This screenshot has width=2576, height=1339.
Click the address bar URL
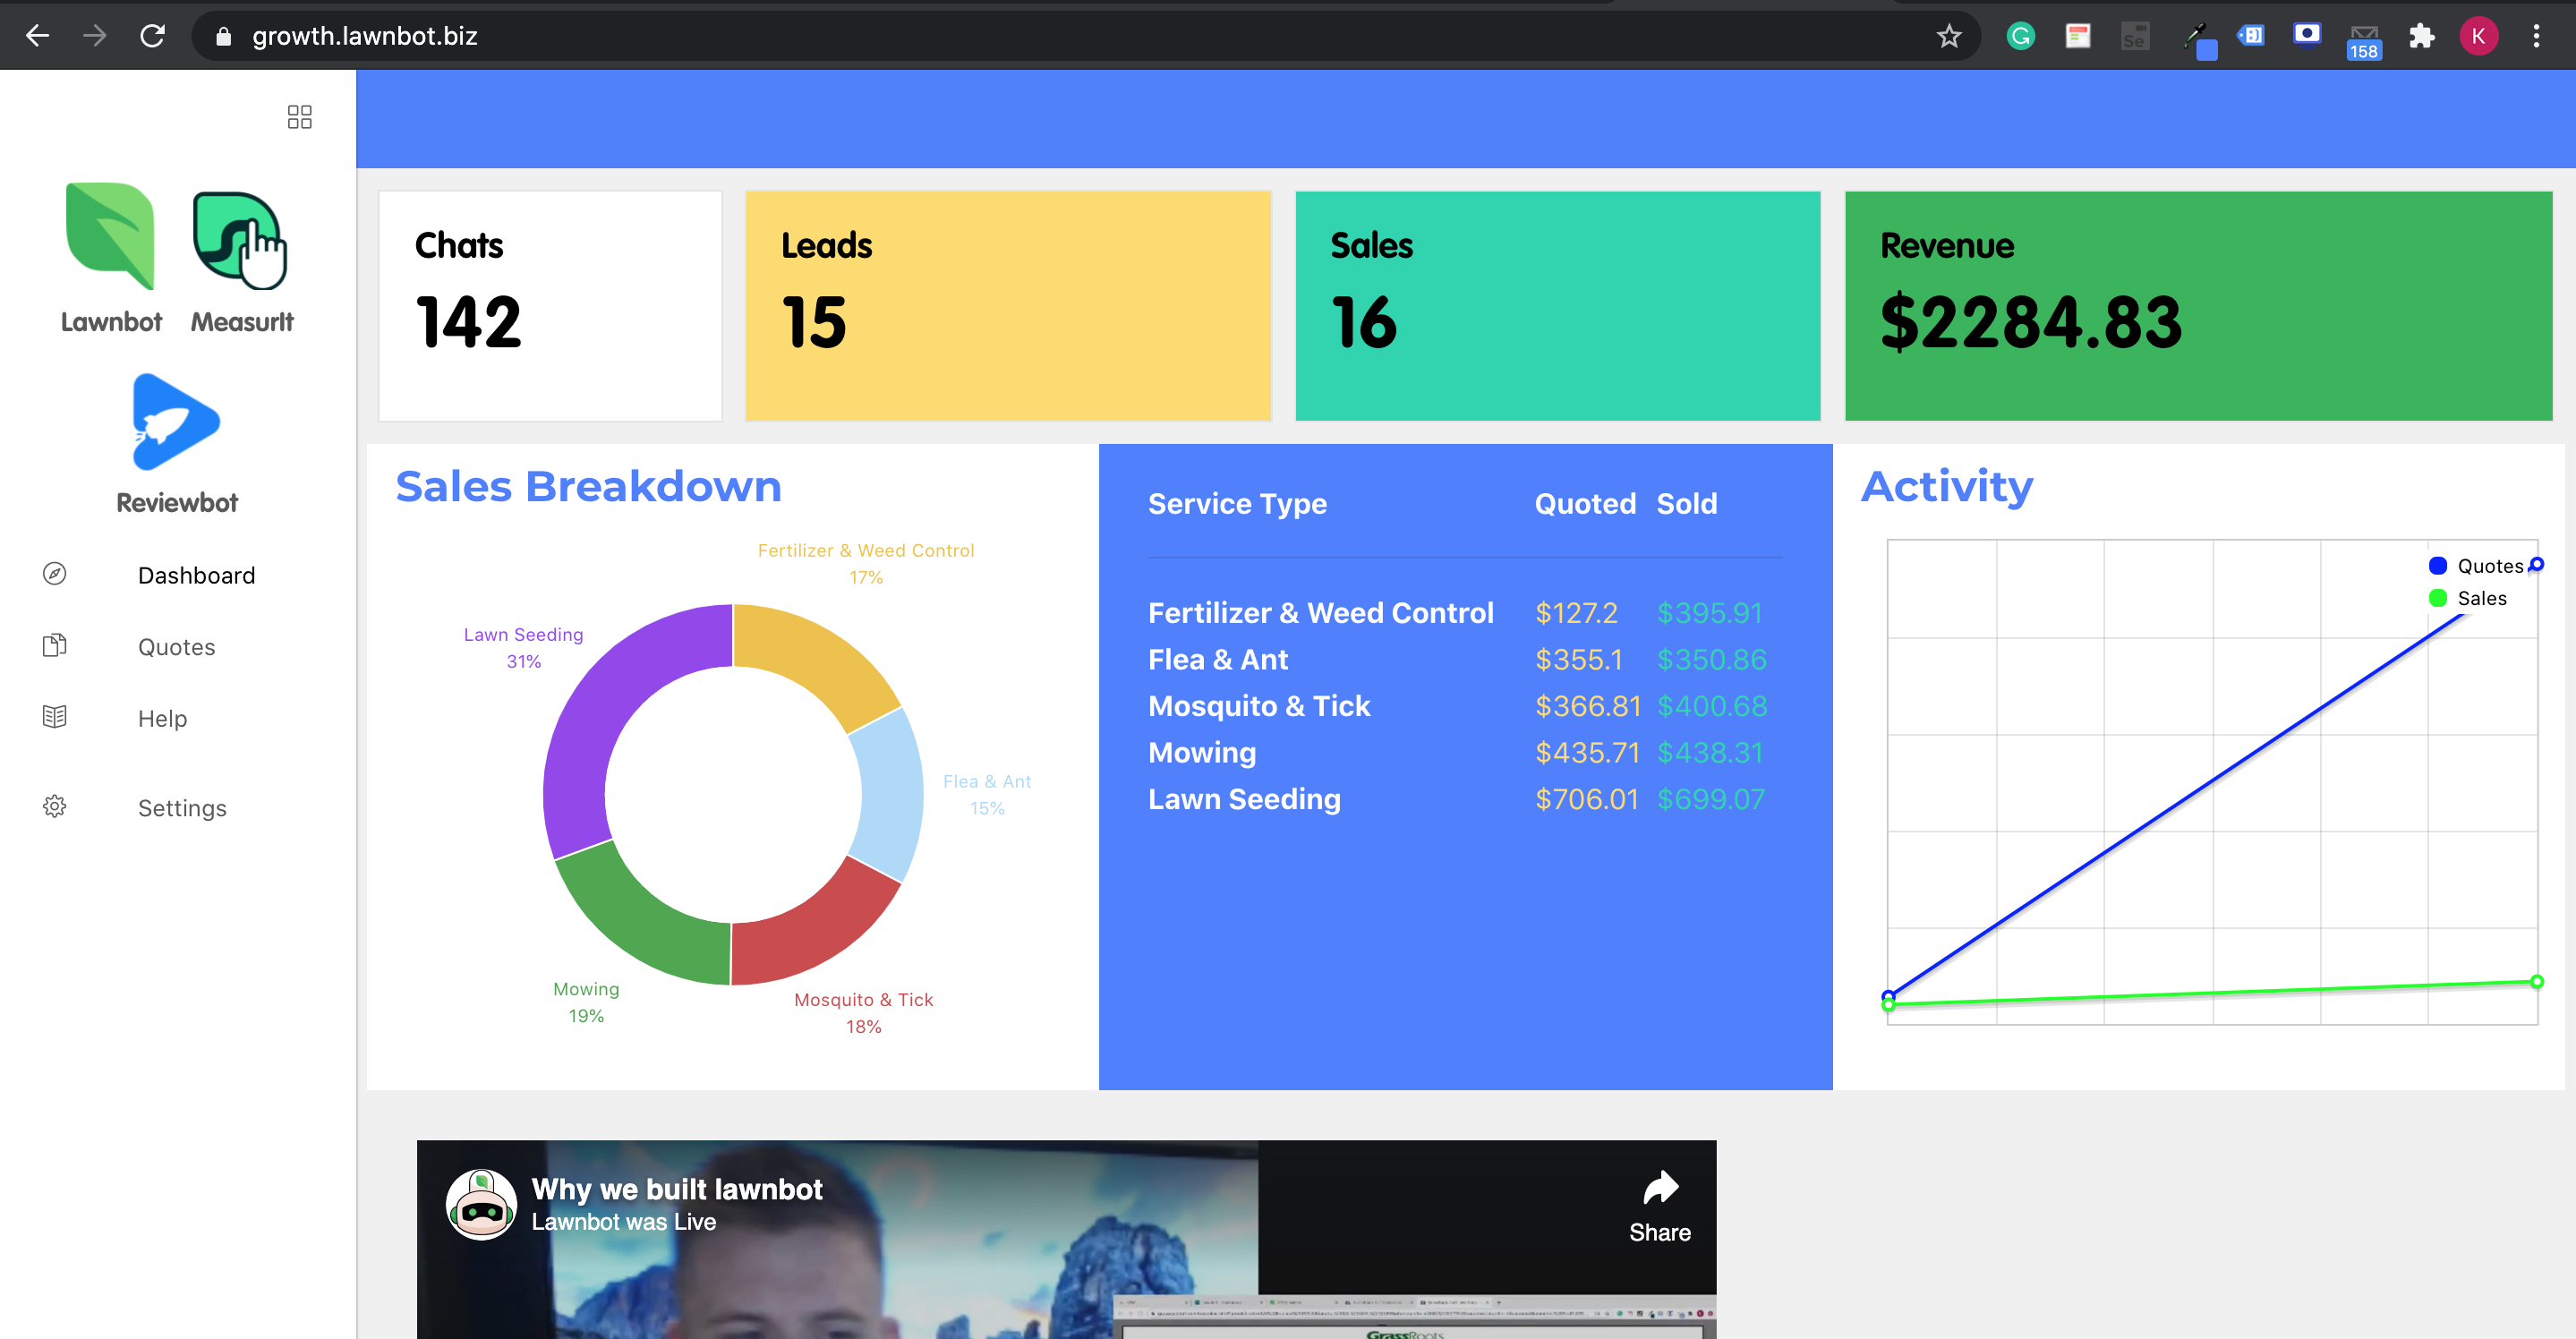(364, 36)
